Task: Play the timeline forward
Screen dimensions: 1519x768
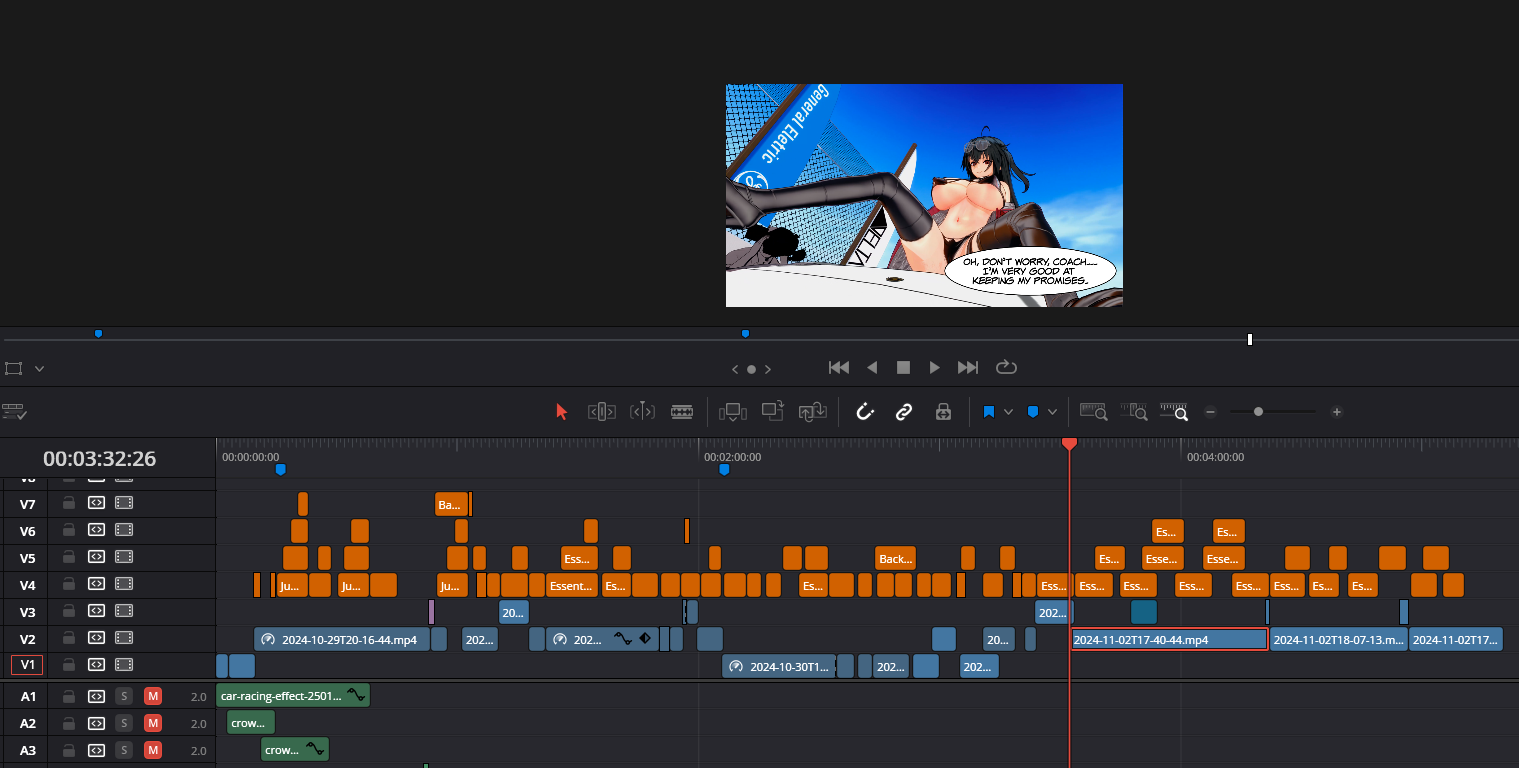Action: (935, 368)
